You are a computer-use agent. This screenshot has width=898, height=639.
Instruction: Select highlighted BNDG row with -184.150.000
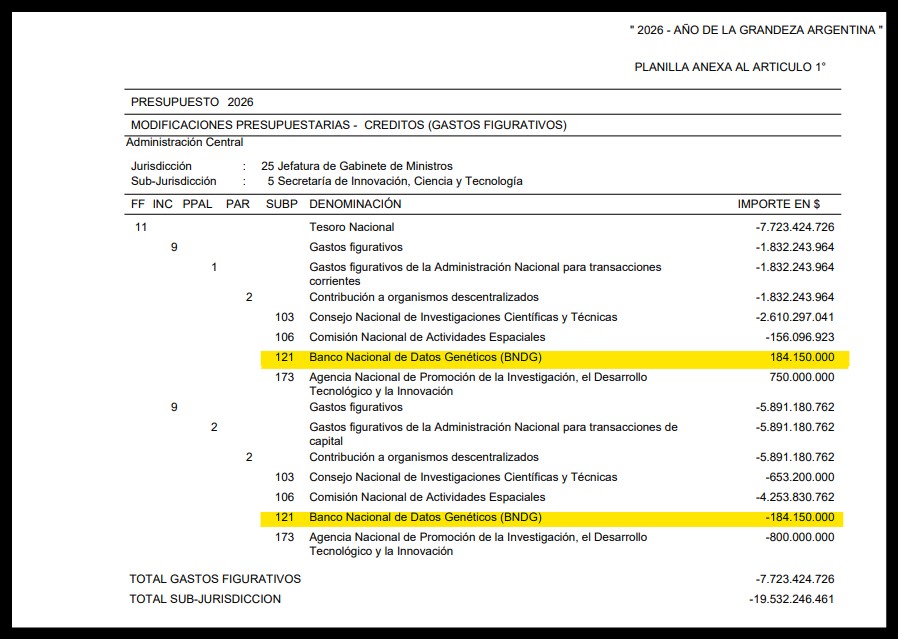pyautogui.click(x=552, y=518)
